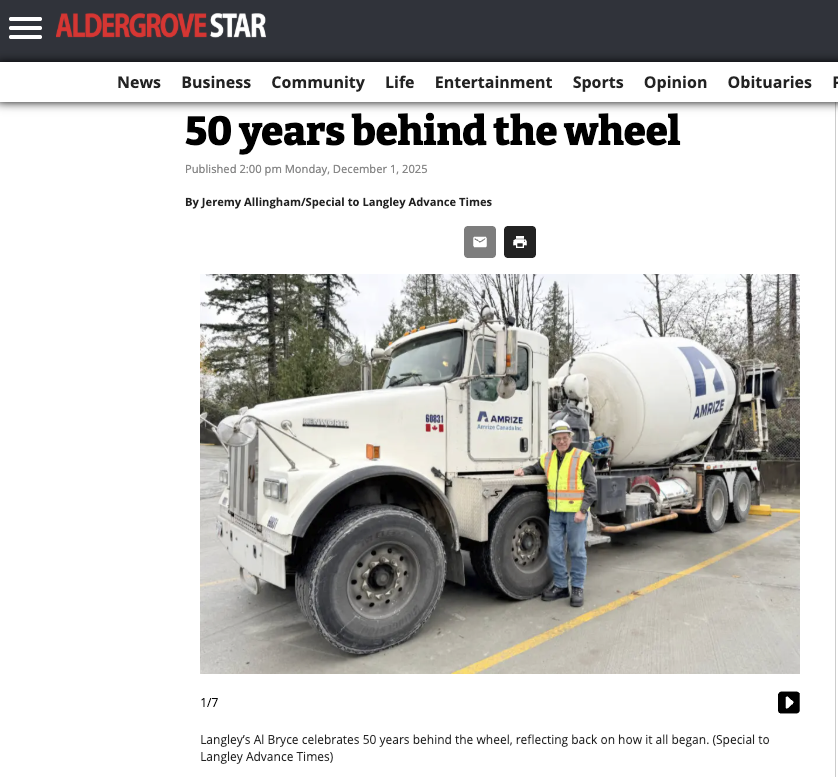838x777 pixels.
Task: Navigate to the Sports section
Action: 598,82
